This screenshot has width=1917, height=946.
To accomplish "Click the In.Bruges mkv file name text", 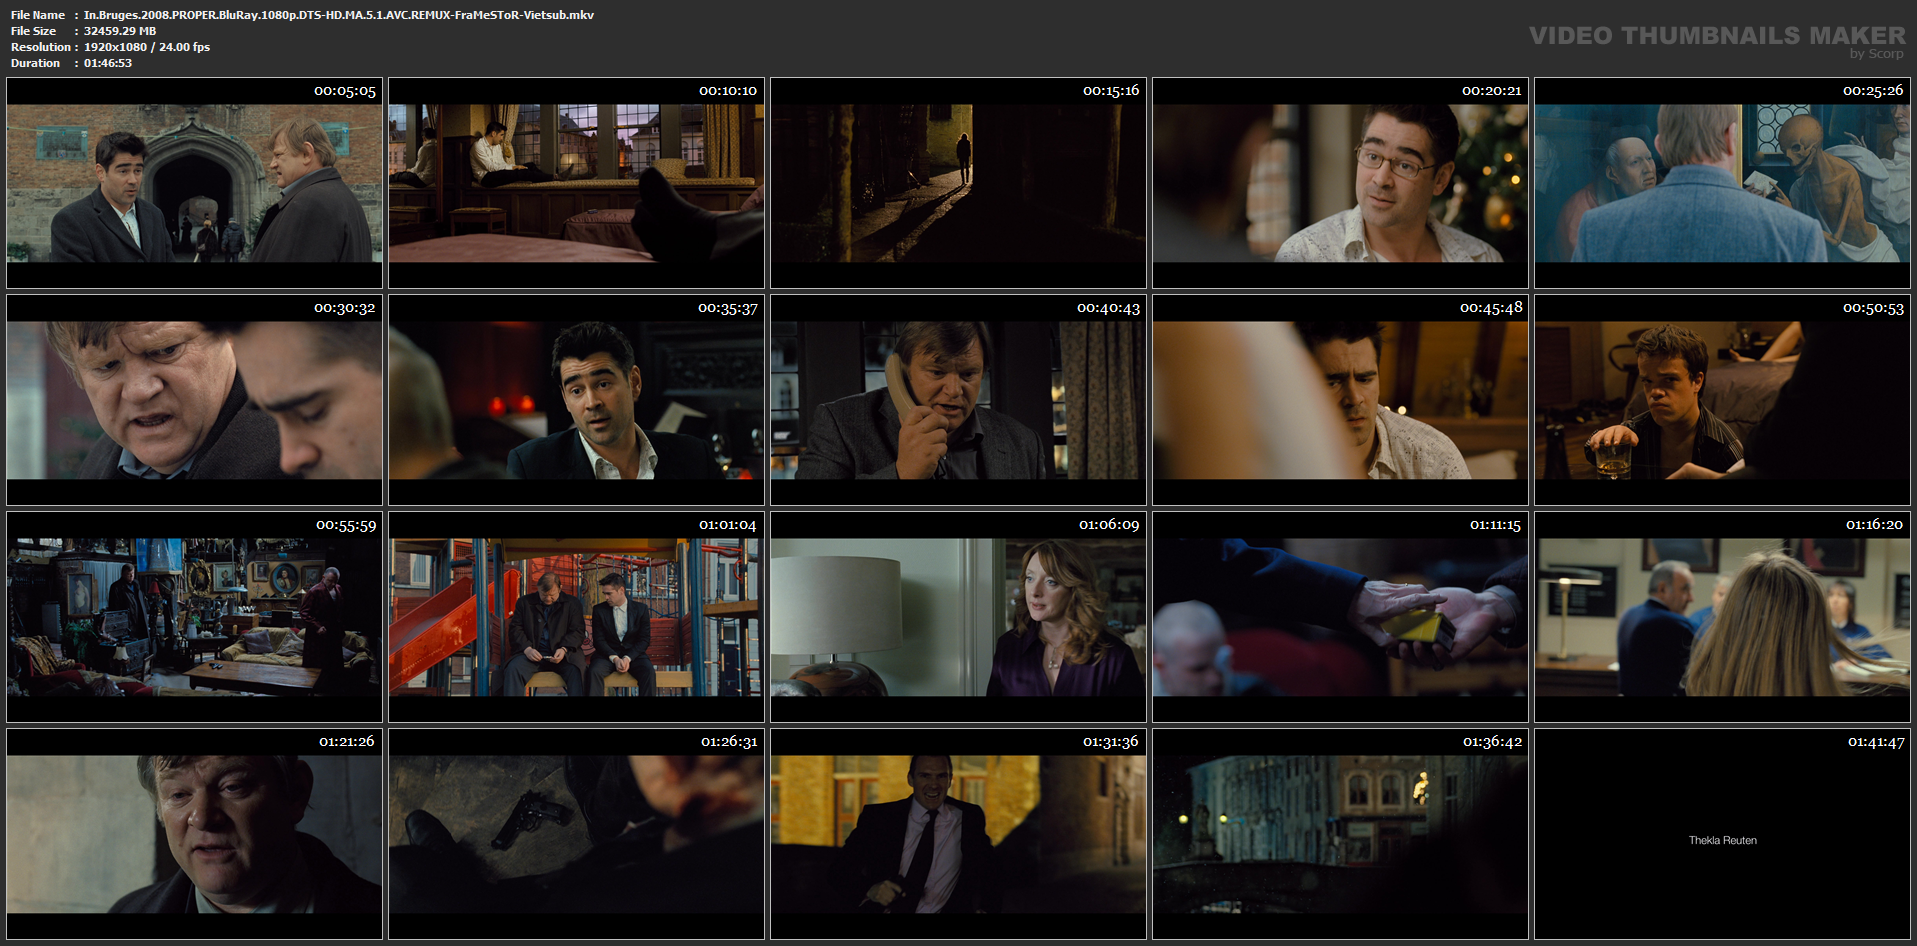I will tap(339, 15).
